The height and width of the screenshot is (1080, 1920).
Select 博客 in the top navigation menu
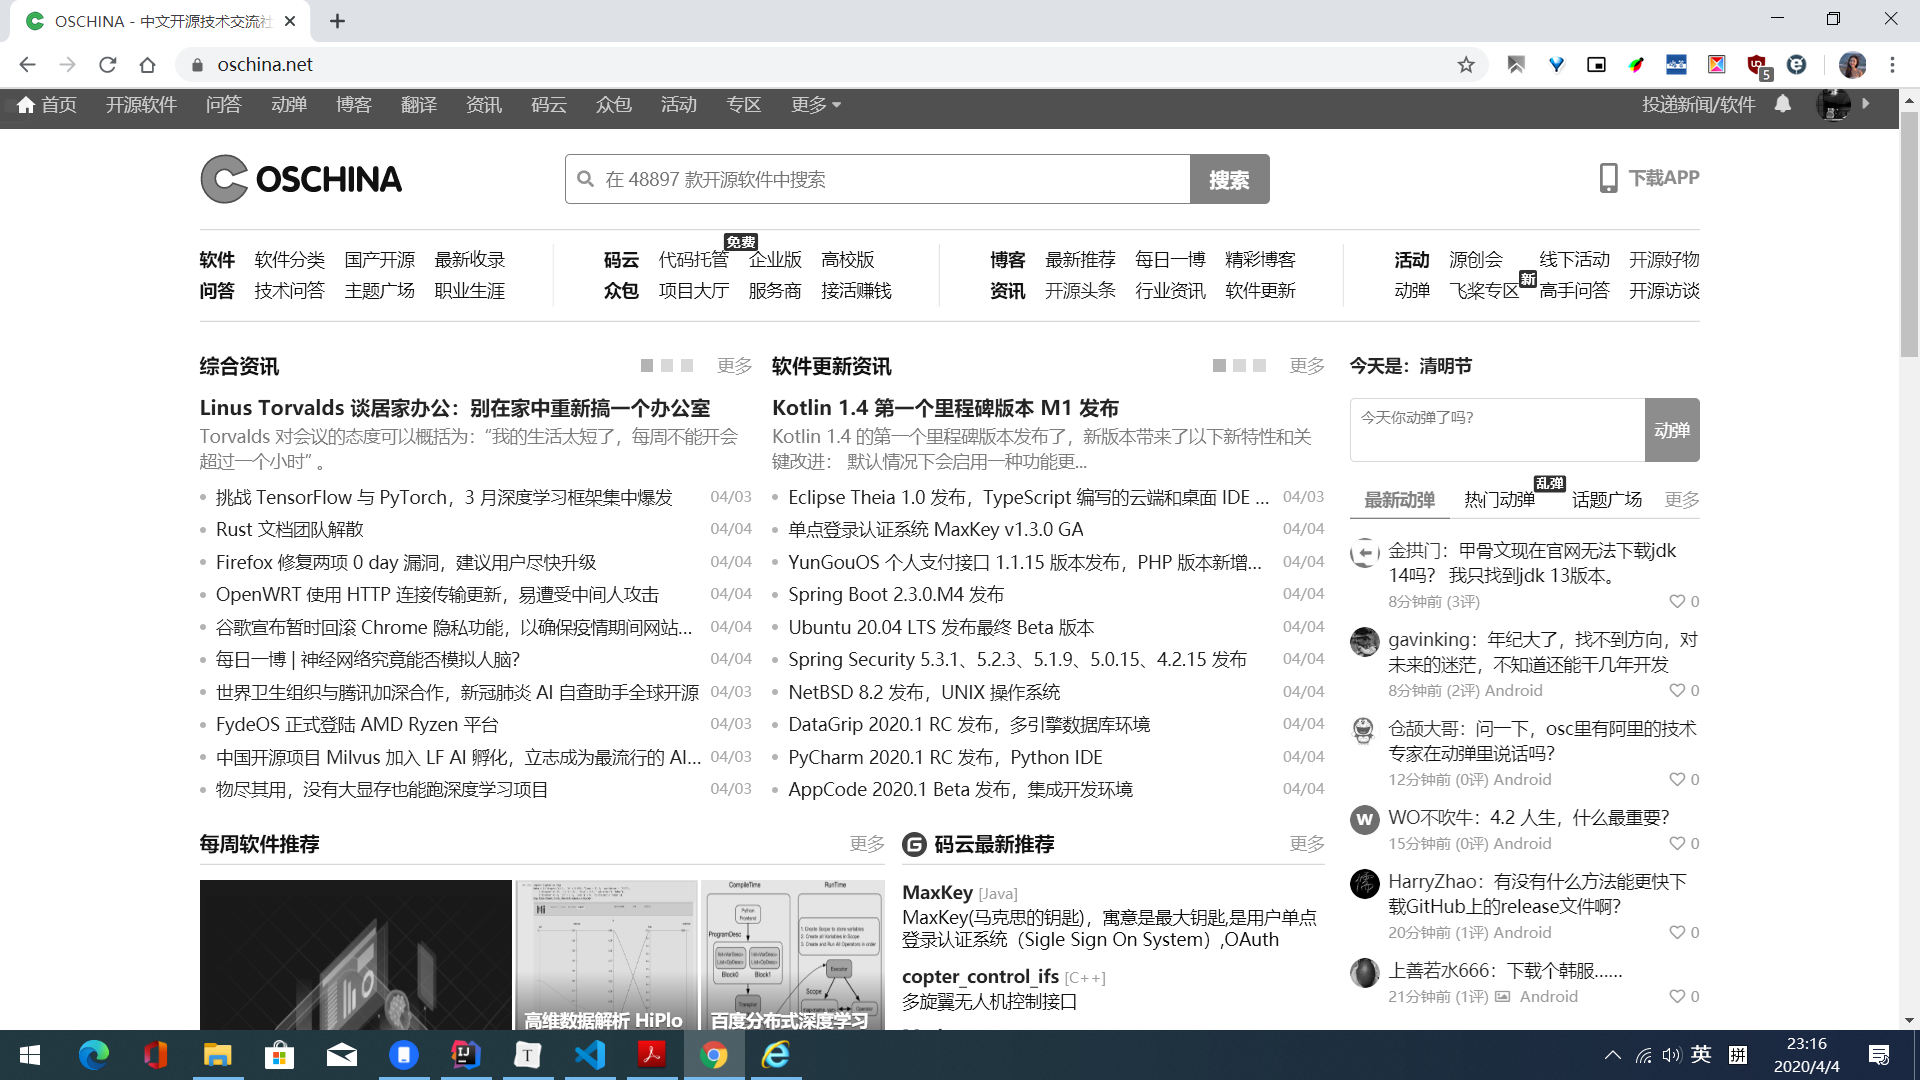[354, 104]
